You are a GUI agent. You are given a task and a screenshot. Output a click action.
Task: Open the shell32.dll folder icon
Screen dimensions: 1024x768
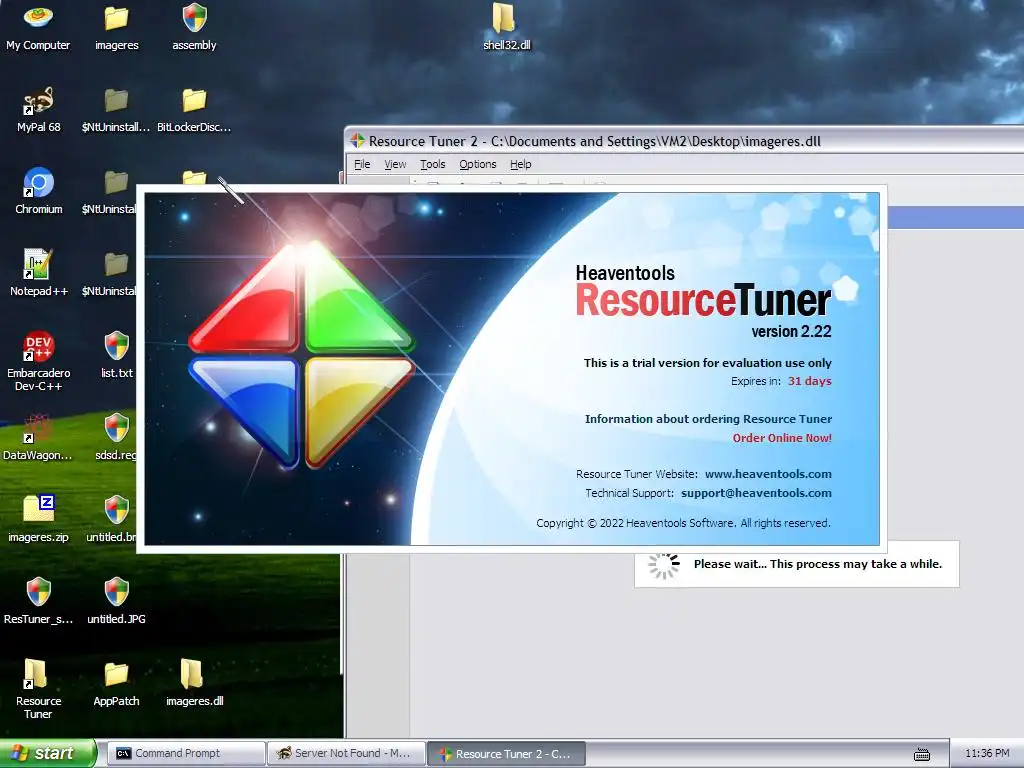pos(506,27)
